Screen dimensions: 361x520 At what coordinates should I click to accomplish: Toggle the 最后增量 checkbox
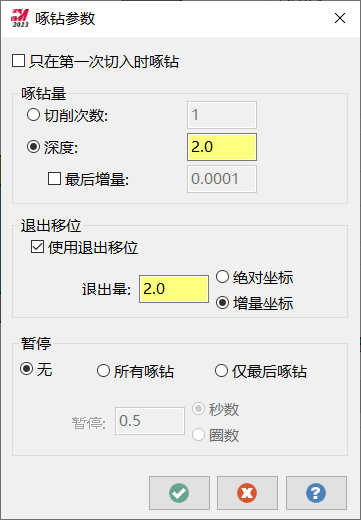tap(54, 179)
